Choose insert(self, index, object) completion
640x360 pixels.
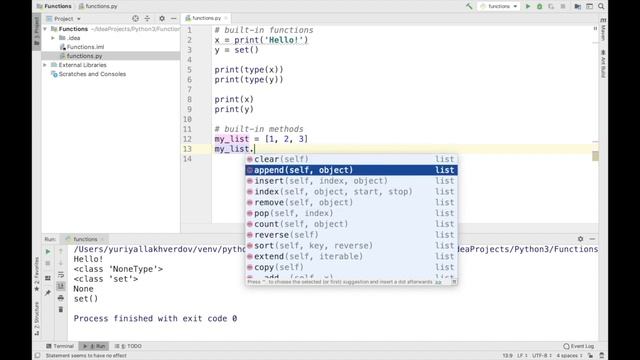351,181
